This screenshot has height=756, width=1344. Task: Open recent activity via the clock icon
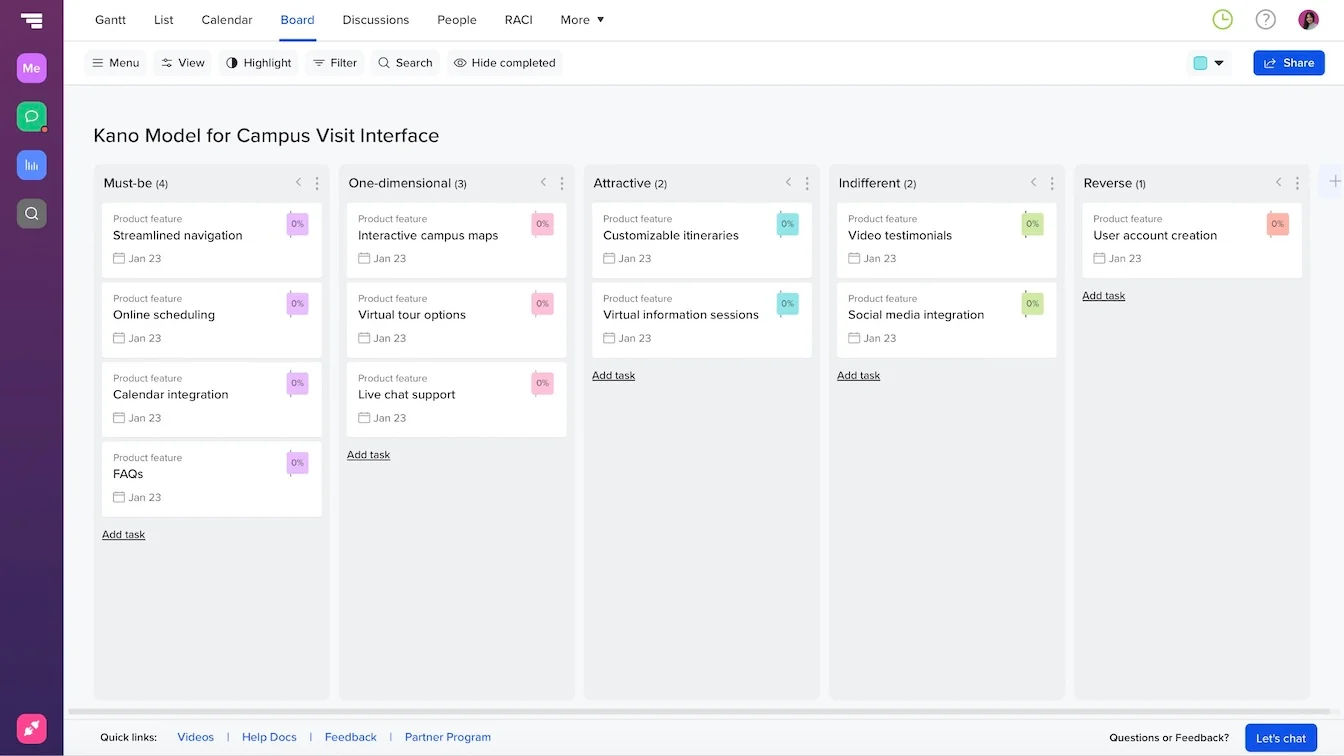pos(1222,19)
